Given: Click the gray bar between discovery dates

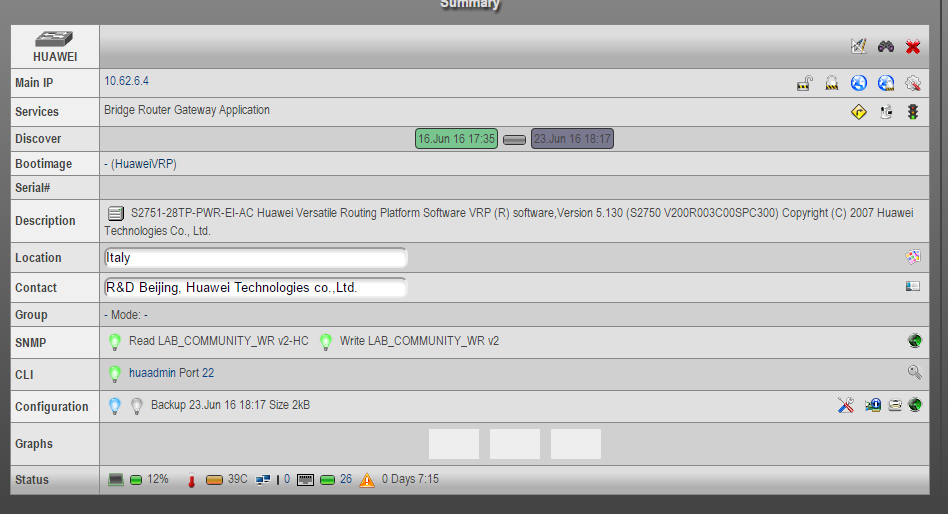Looking at the screenshot, I should [515, 140].
